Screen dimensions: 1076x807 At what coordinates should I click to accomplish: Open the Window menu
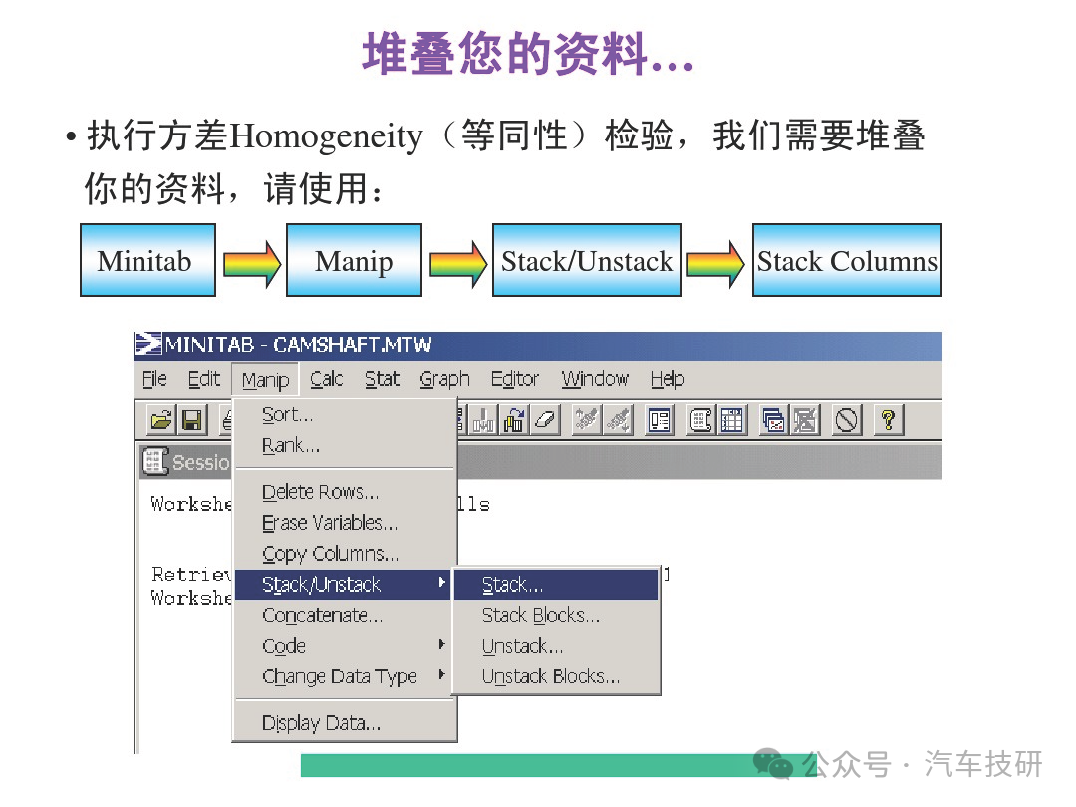(x=595, y=379)
